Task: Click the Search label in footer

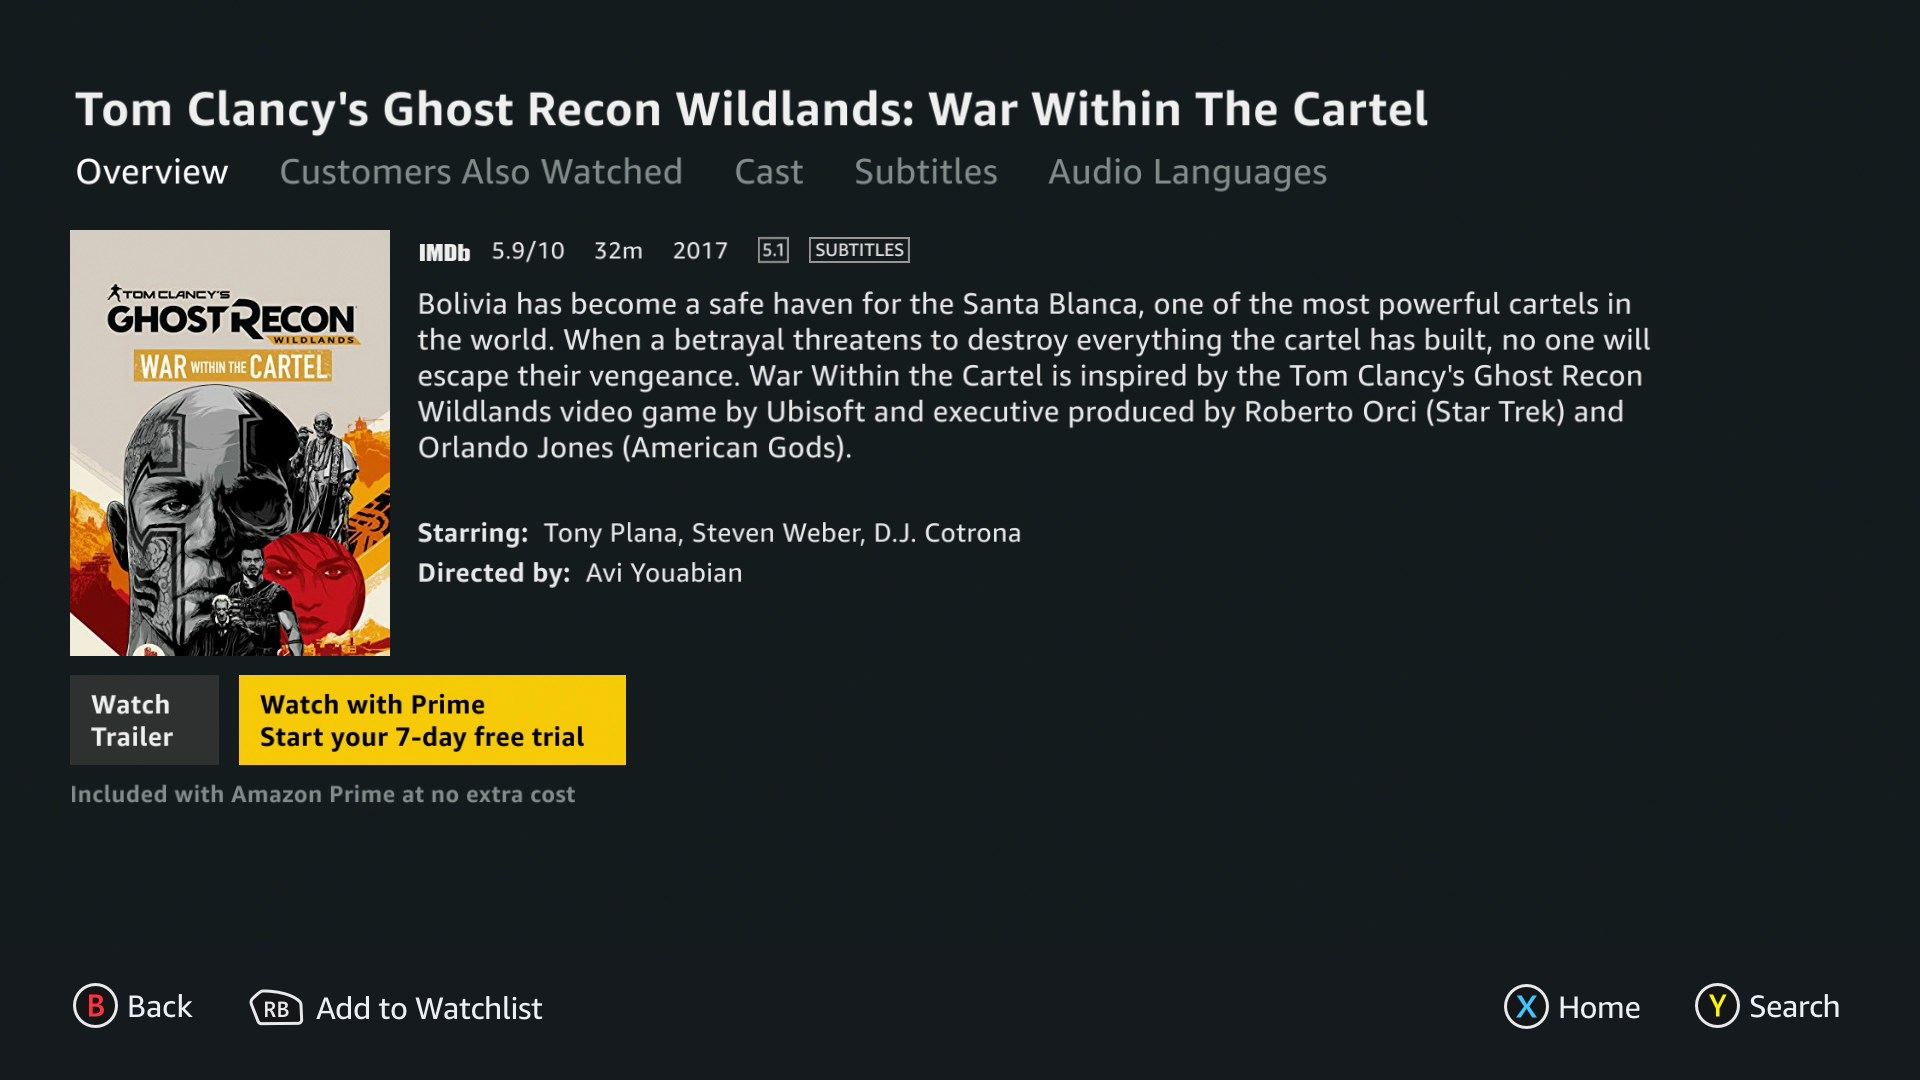Action: (1793, 1006)
